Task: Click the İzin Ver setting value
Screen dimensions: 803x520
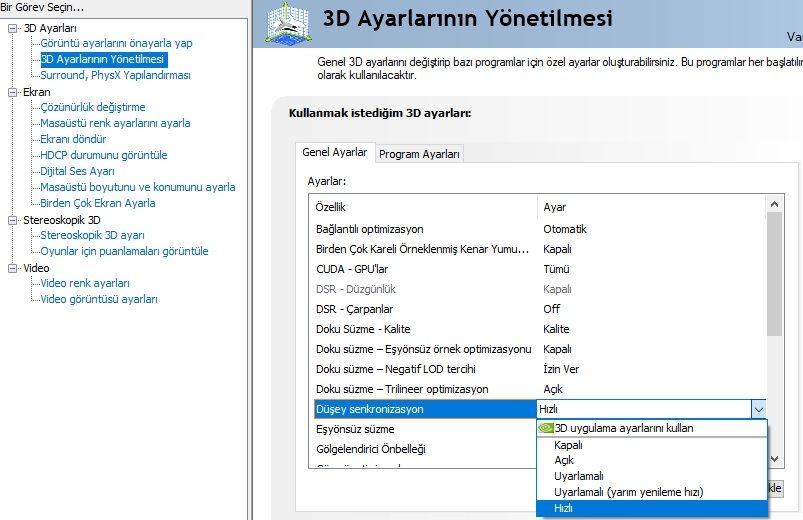Action: (561, 369)
